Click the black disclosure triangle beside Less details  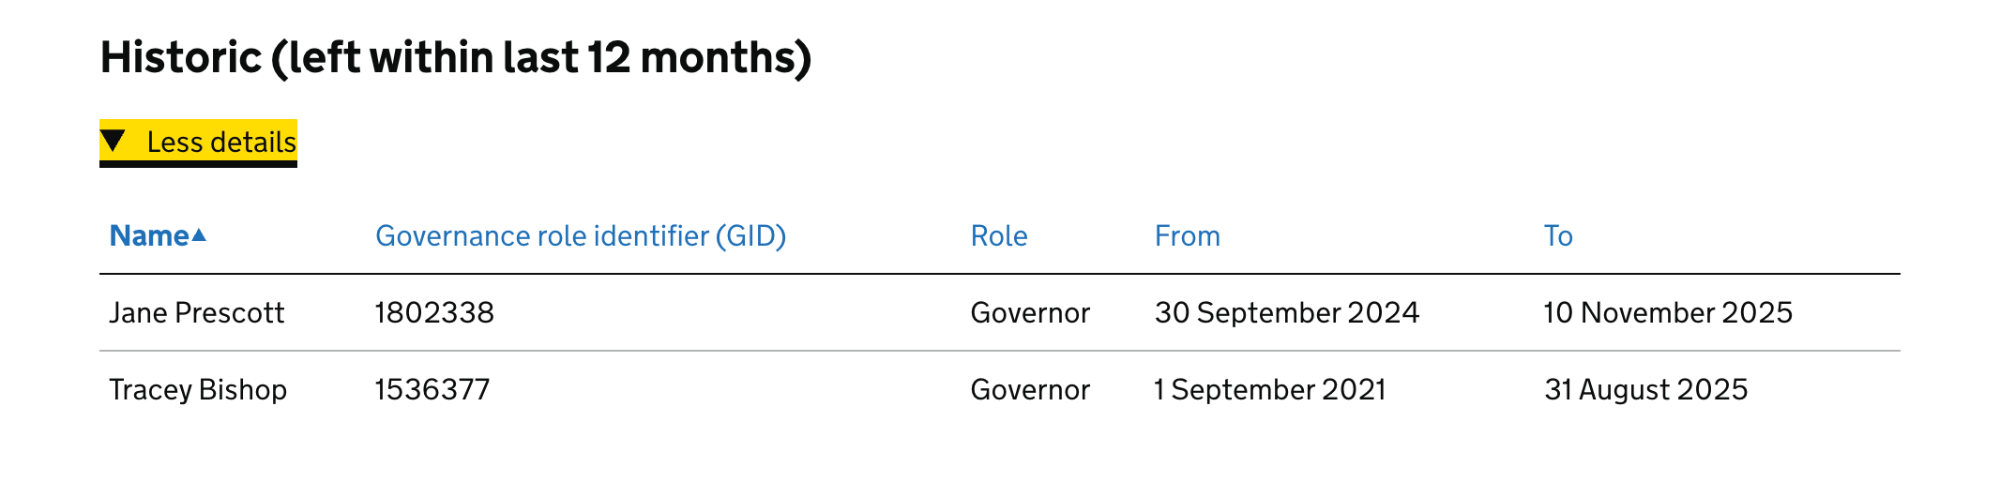[x=113, y=141]
